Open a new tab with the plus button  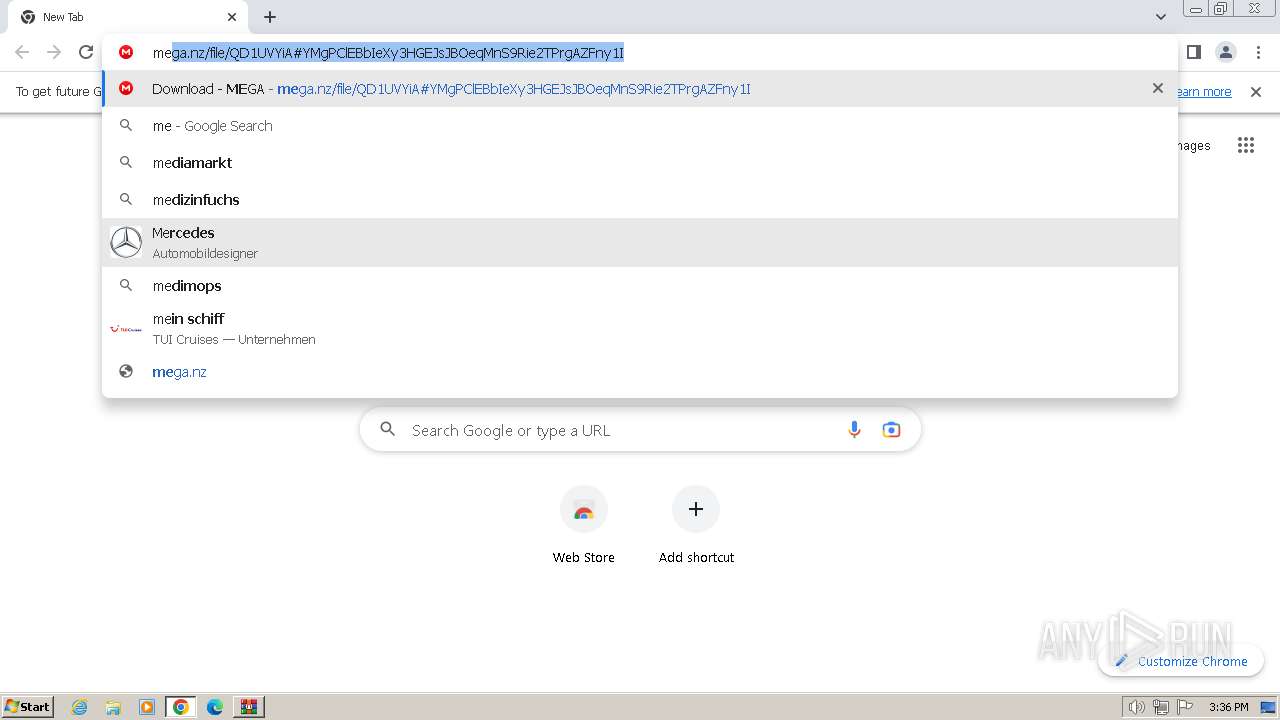click(270, 17)
